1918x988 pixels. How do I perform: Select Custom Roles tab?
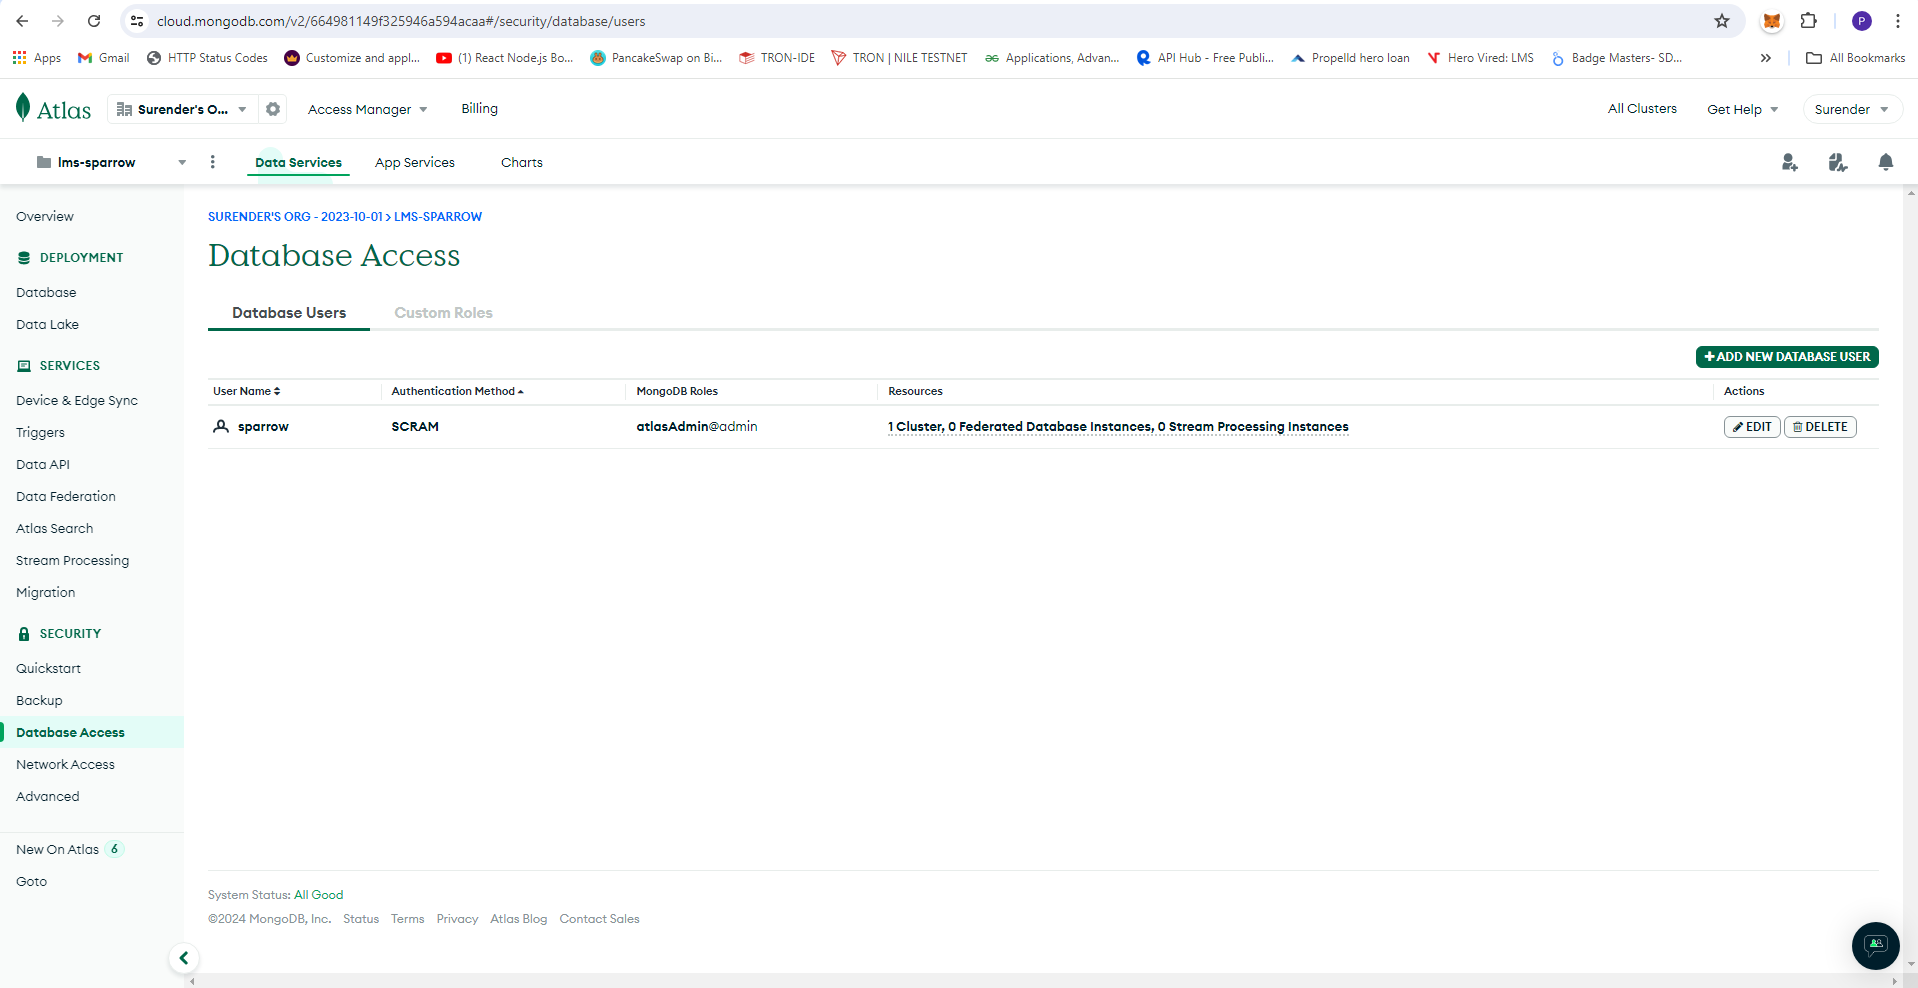tap(443, 313)
